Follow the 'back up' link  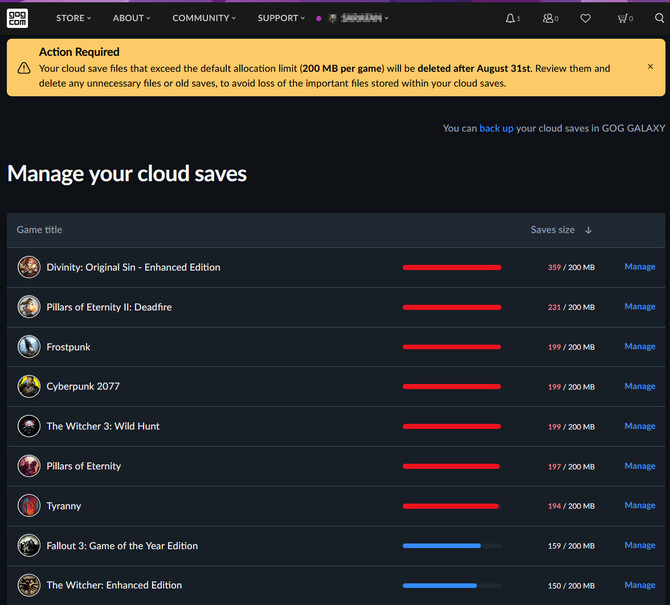(x=496, y=128)
